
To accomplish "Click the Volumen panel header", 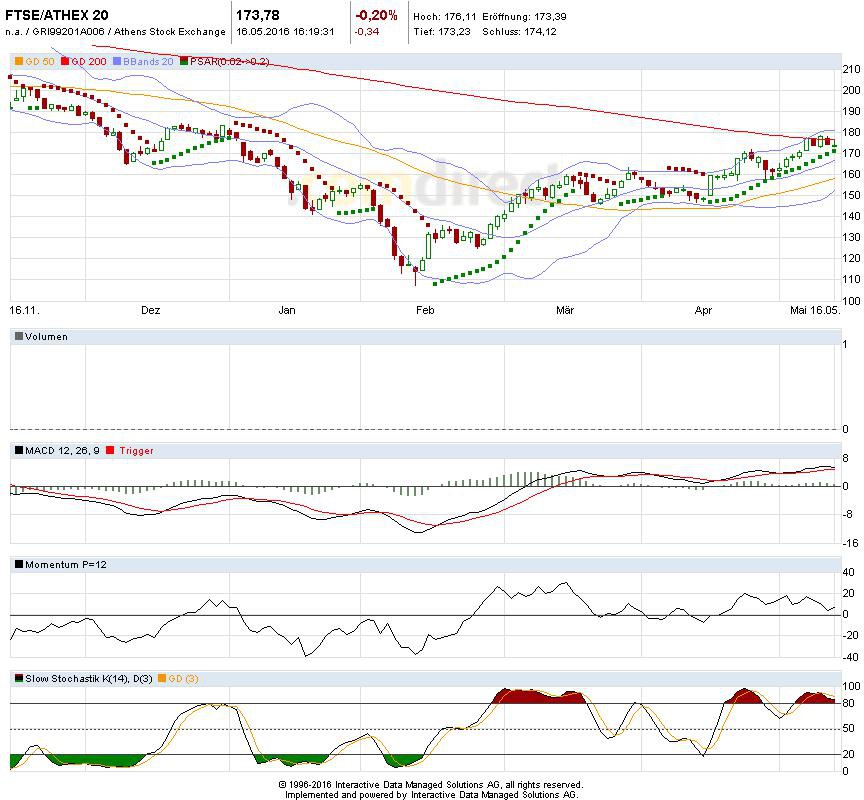I will 46,337.
